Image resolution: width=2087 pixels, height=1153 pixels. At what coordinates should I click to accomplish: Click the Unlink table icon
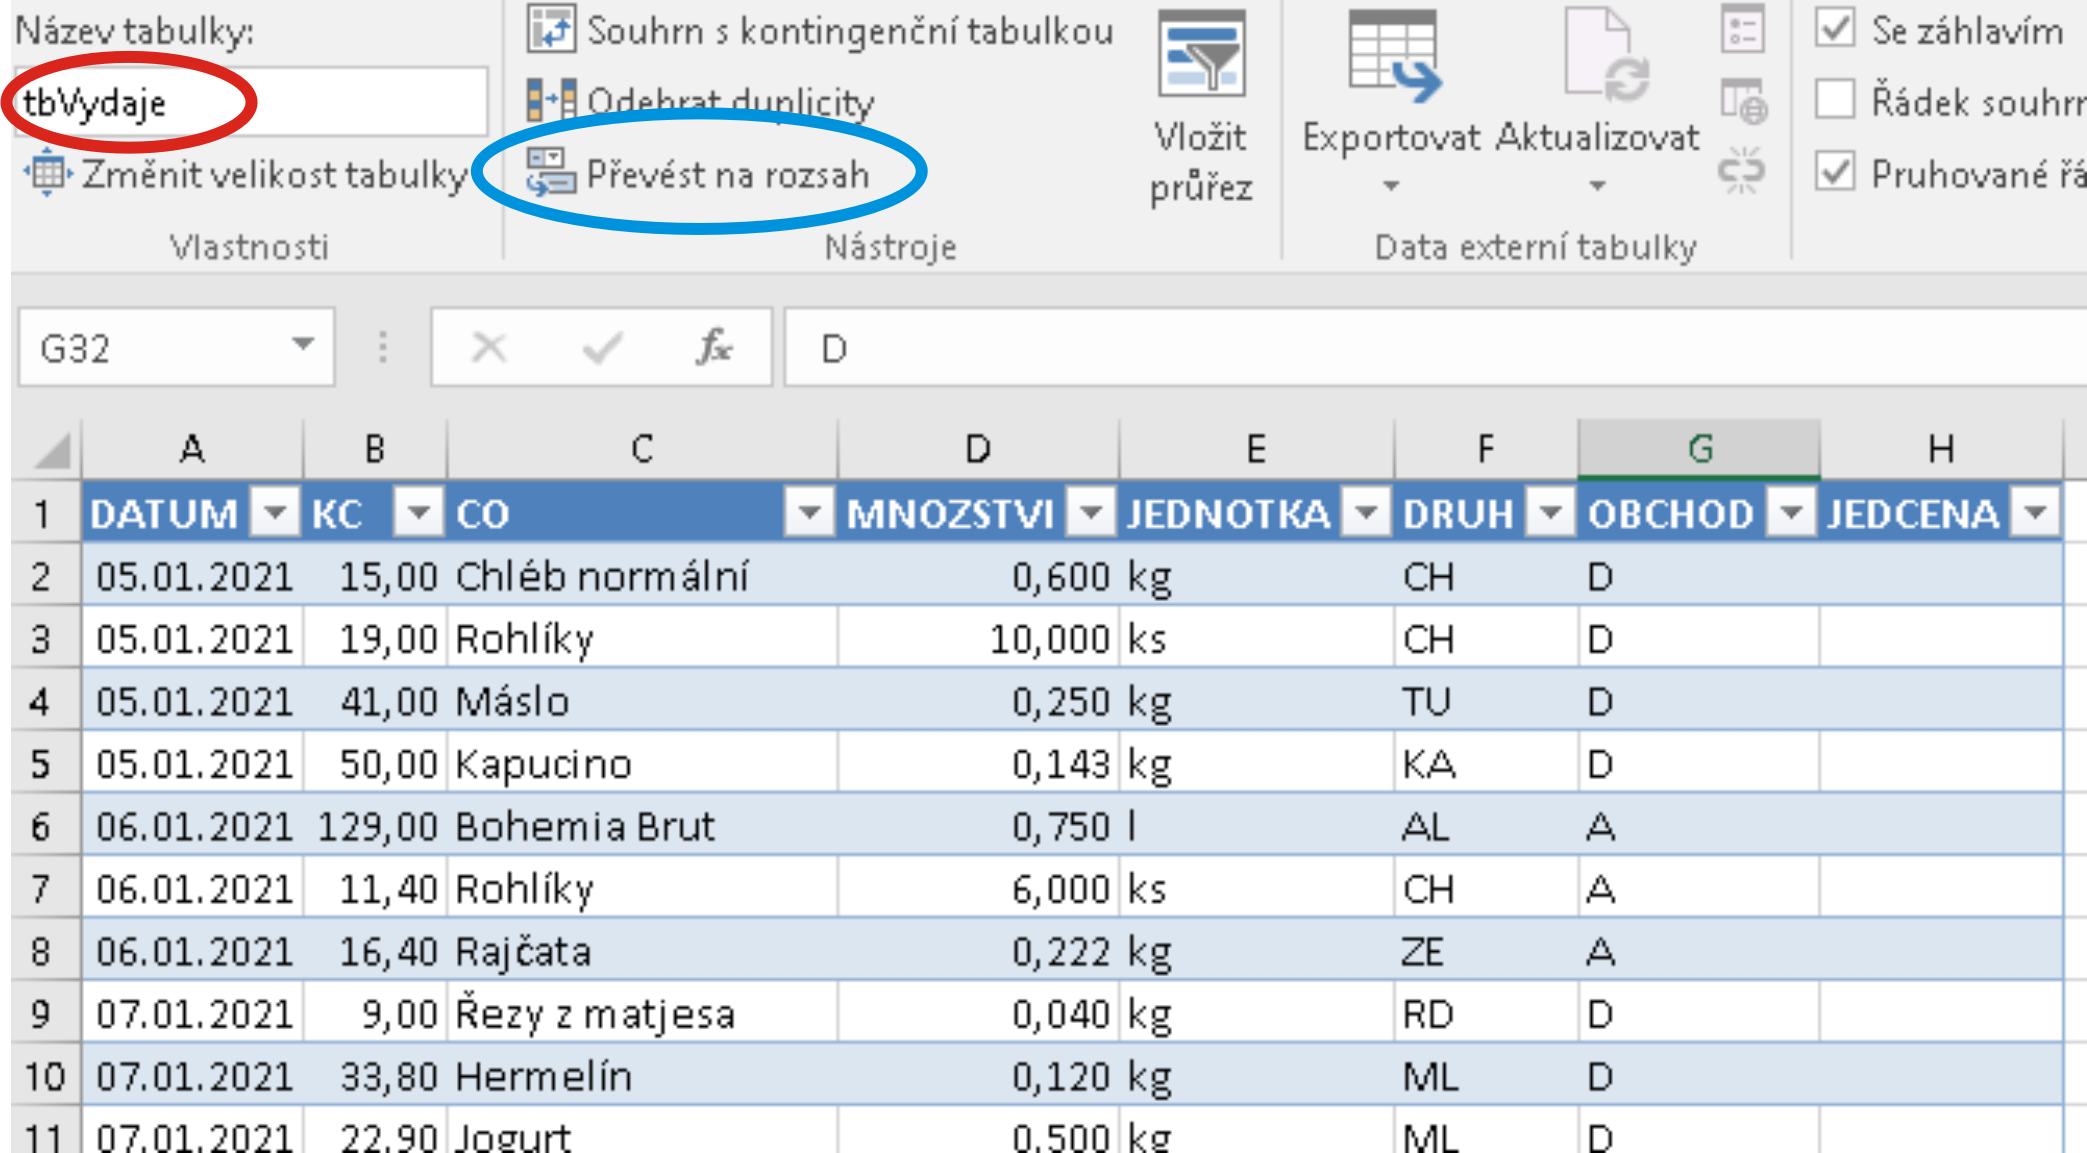pyautogui.click(x=1741, y=170)
